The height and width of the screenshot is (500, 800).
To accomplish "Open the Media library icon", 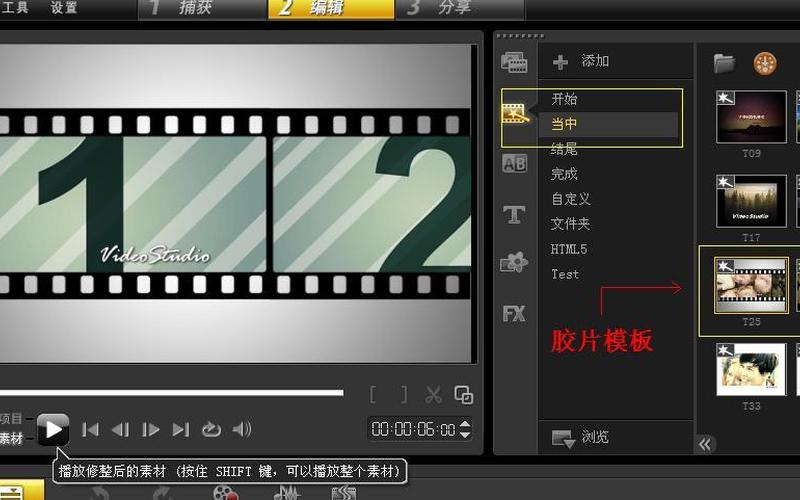I will click(514, 63).
